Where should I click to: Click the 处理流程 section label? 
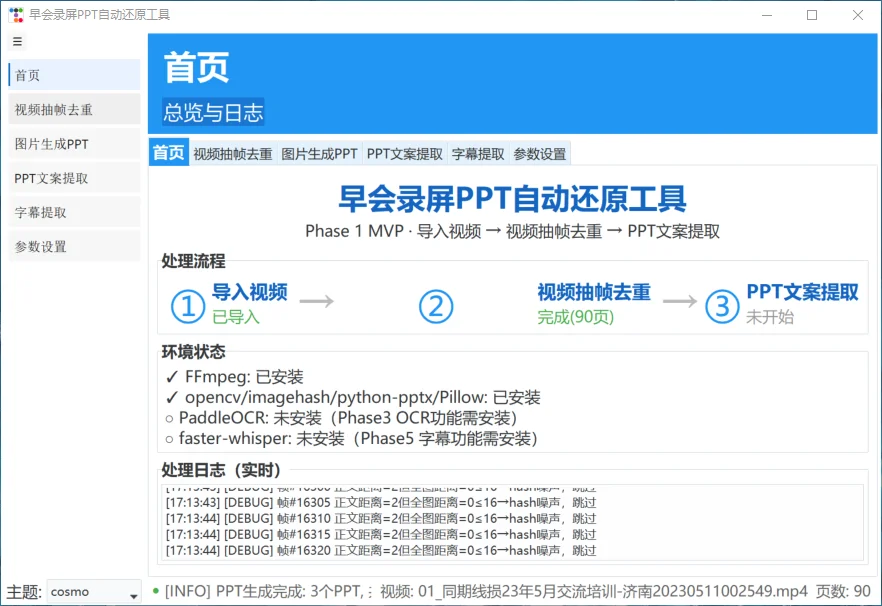[x=194, y=261]
